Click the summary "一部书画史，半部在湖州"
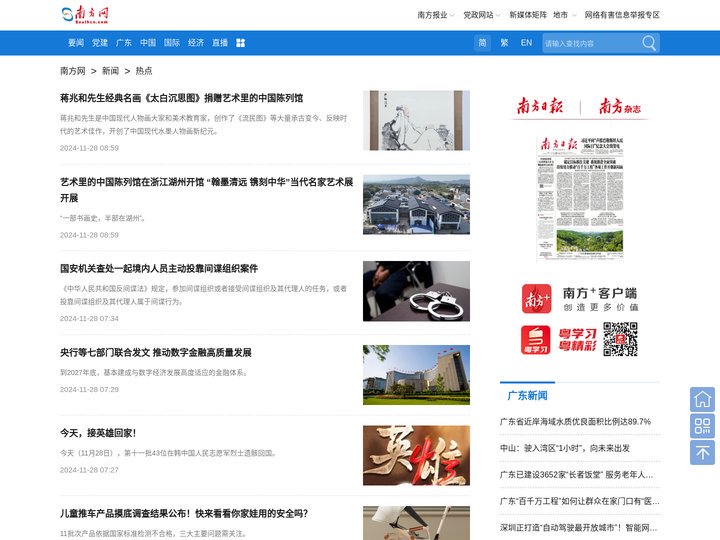The width and height of the screenshot is (720, 540). [103, 218]
